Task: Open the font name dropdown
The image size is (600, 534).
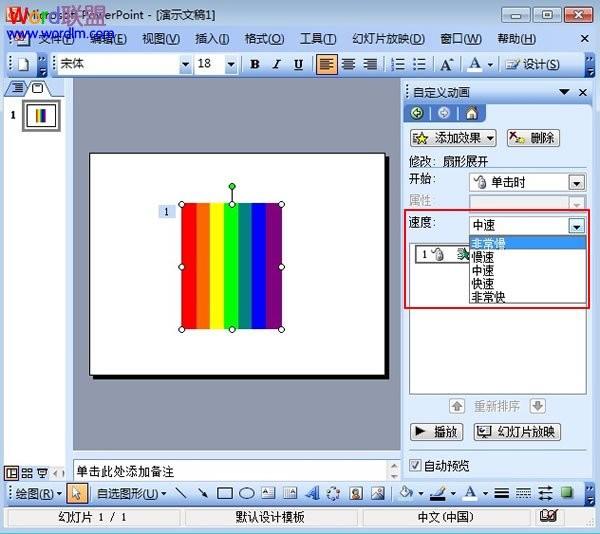Action: (185, 64)
